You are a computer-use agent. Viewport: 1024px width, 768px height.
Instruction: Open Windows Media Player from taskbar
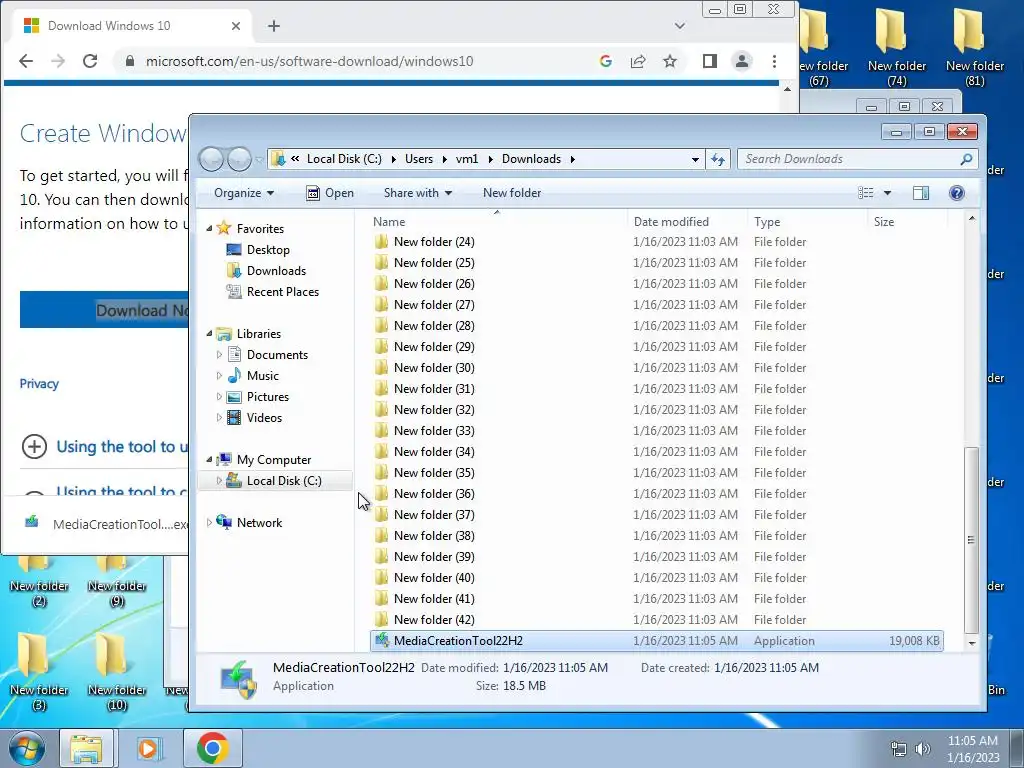(148, 748)
